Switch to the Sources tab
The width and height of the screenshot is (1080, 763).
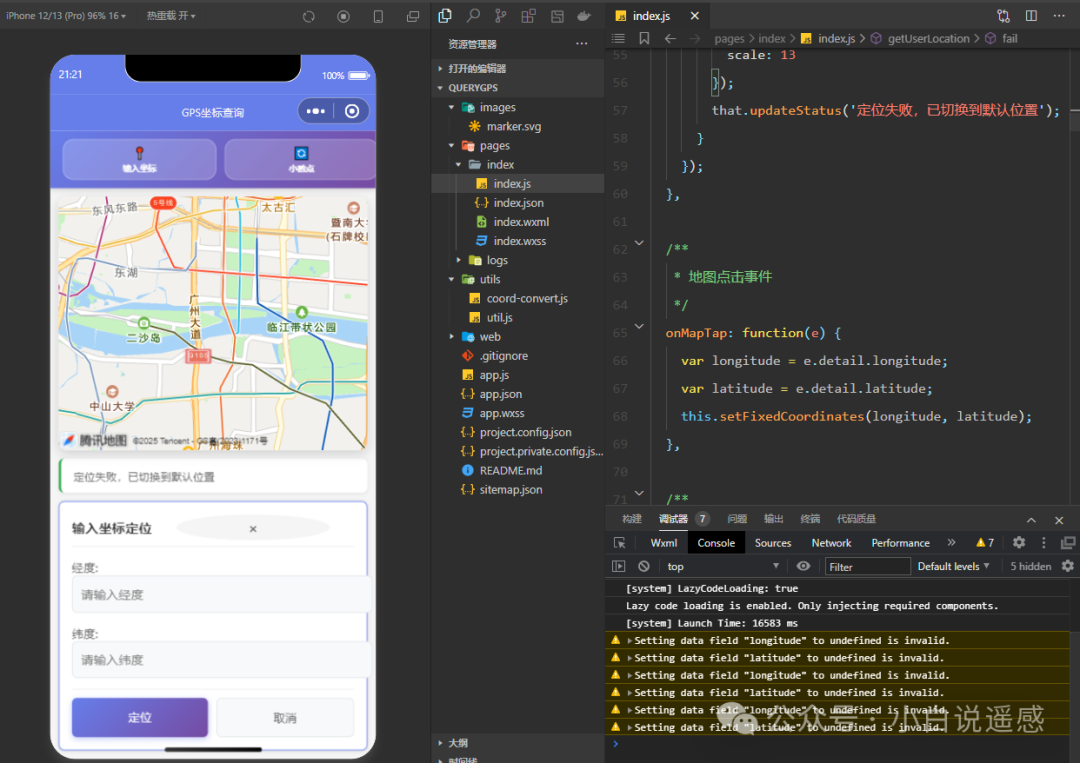773,543
